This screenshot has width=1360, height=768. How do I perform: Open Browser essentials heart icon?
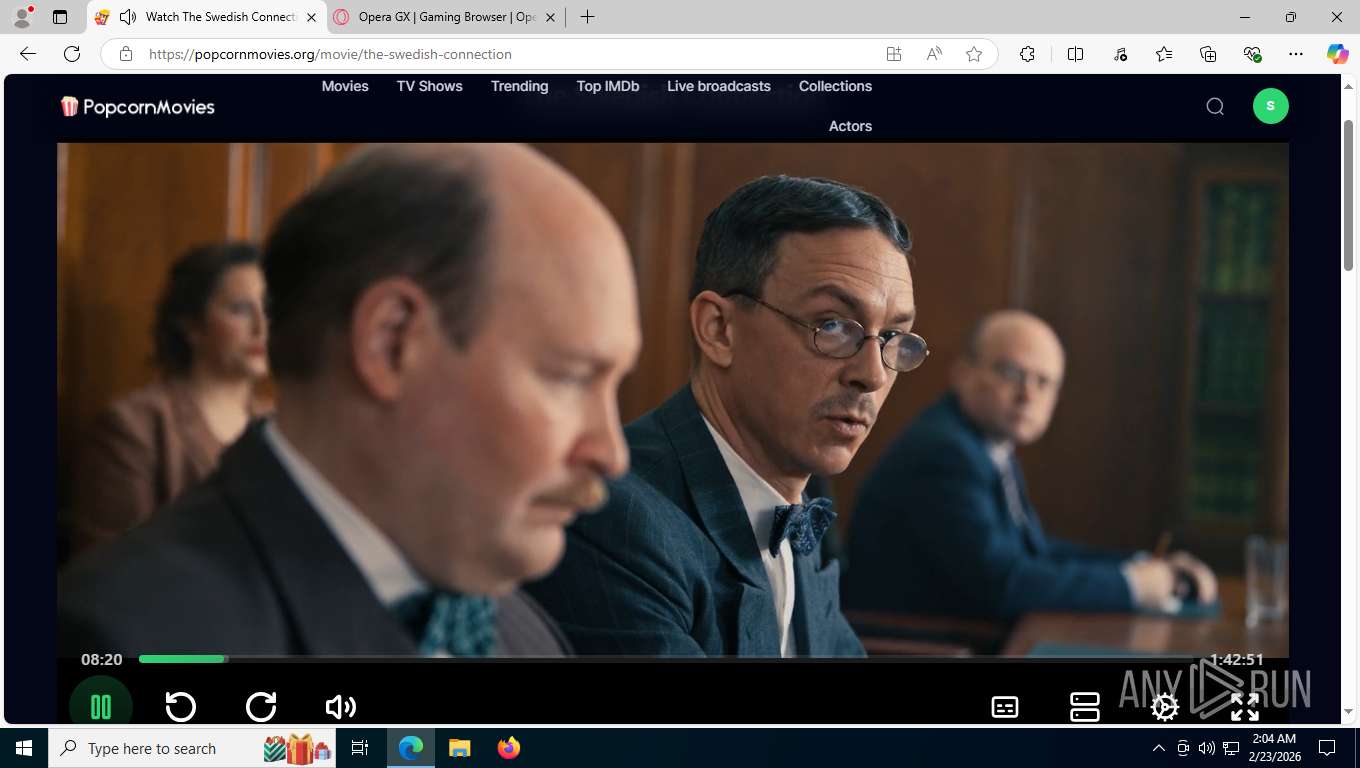coord(1252,54)
